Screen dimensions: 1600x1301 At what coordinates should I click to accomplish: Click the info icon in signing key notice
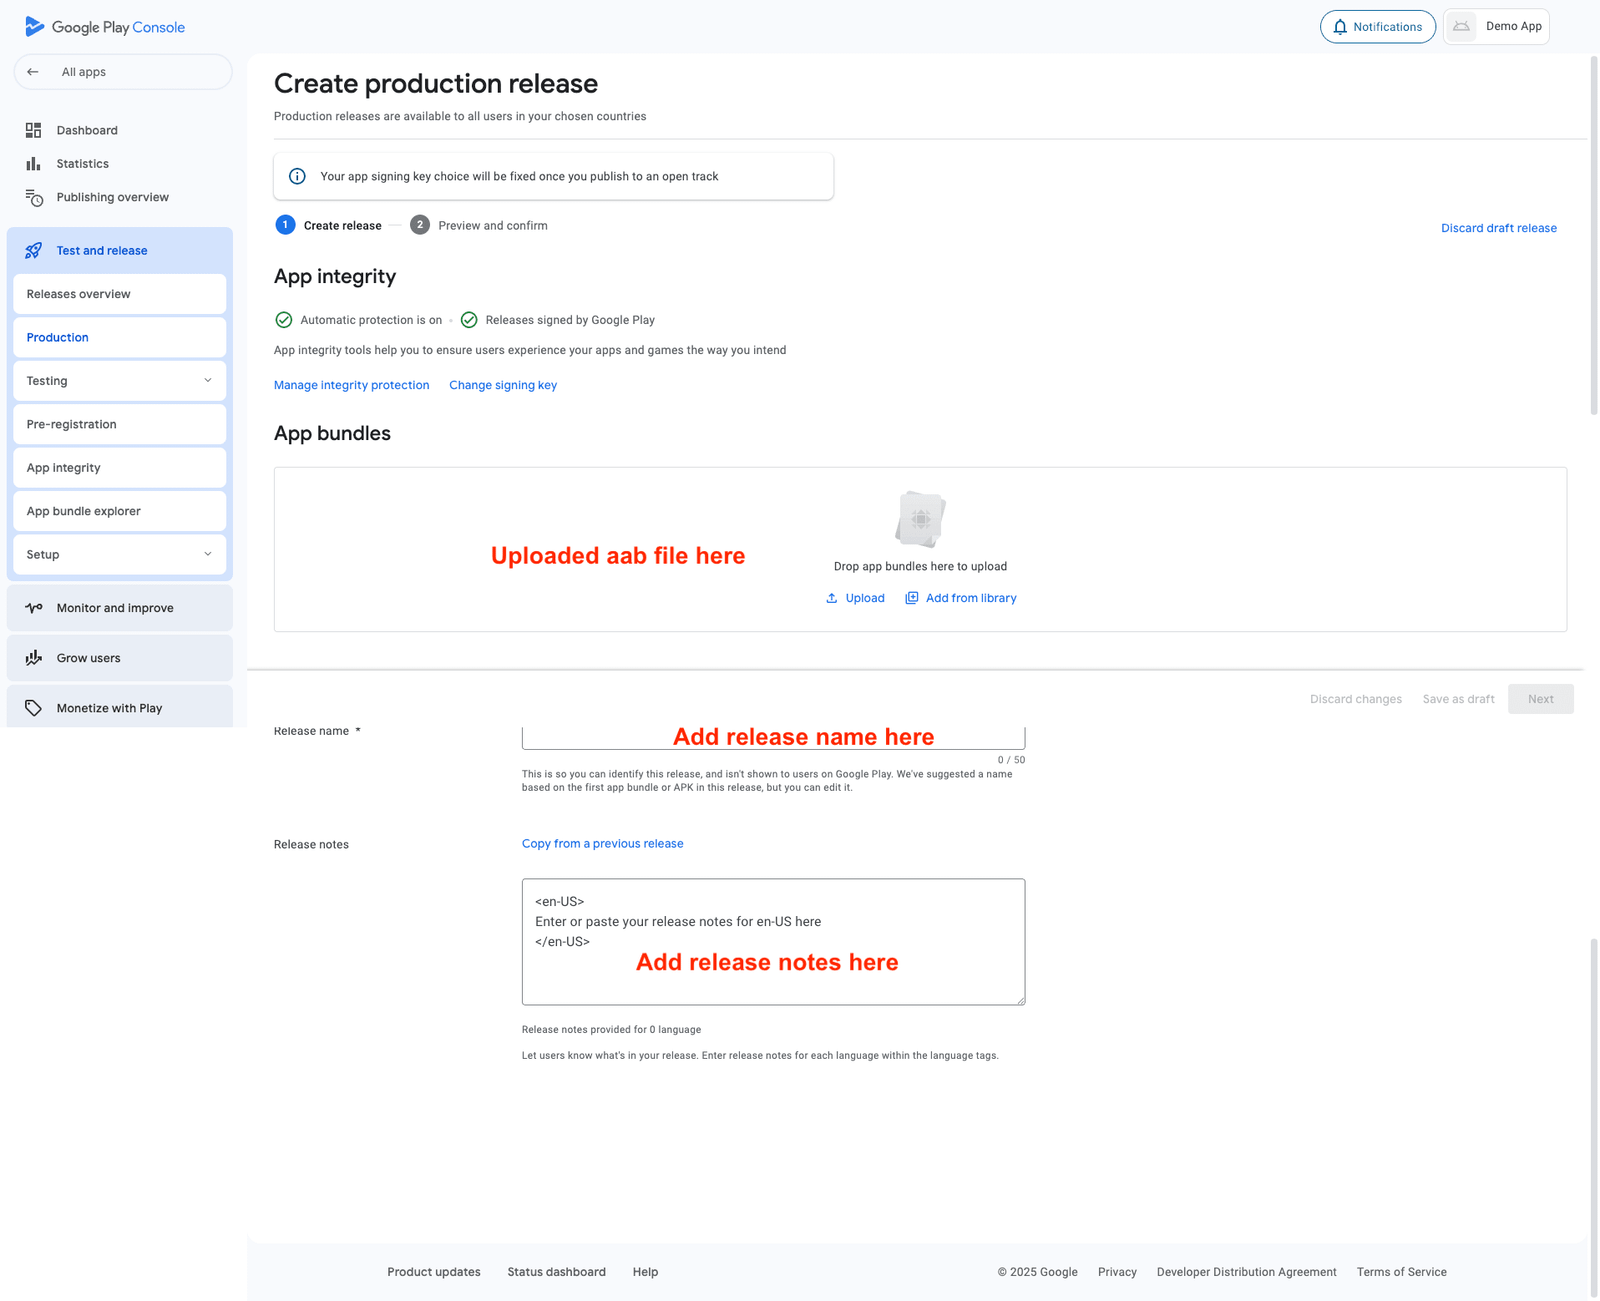[x=297, y=176]
